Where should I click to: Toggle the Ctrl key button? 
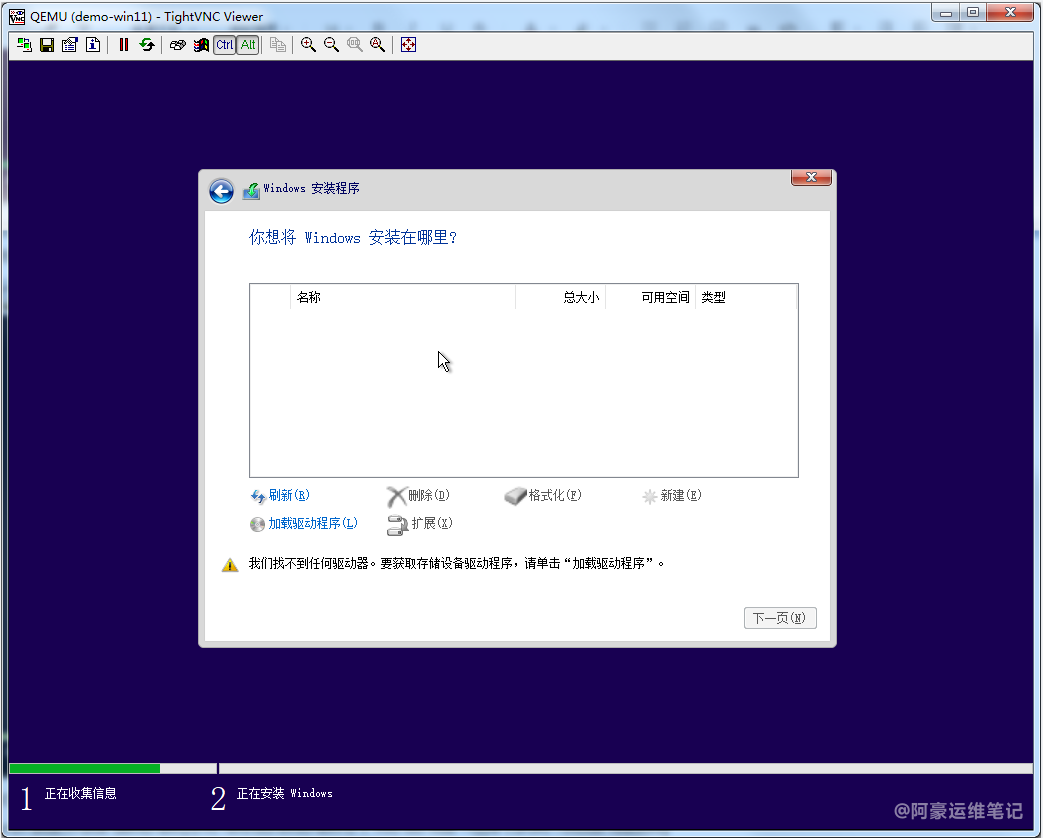pos(225,45)
